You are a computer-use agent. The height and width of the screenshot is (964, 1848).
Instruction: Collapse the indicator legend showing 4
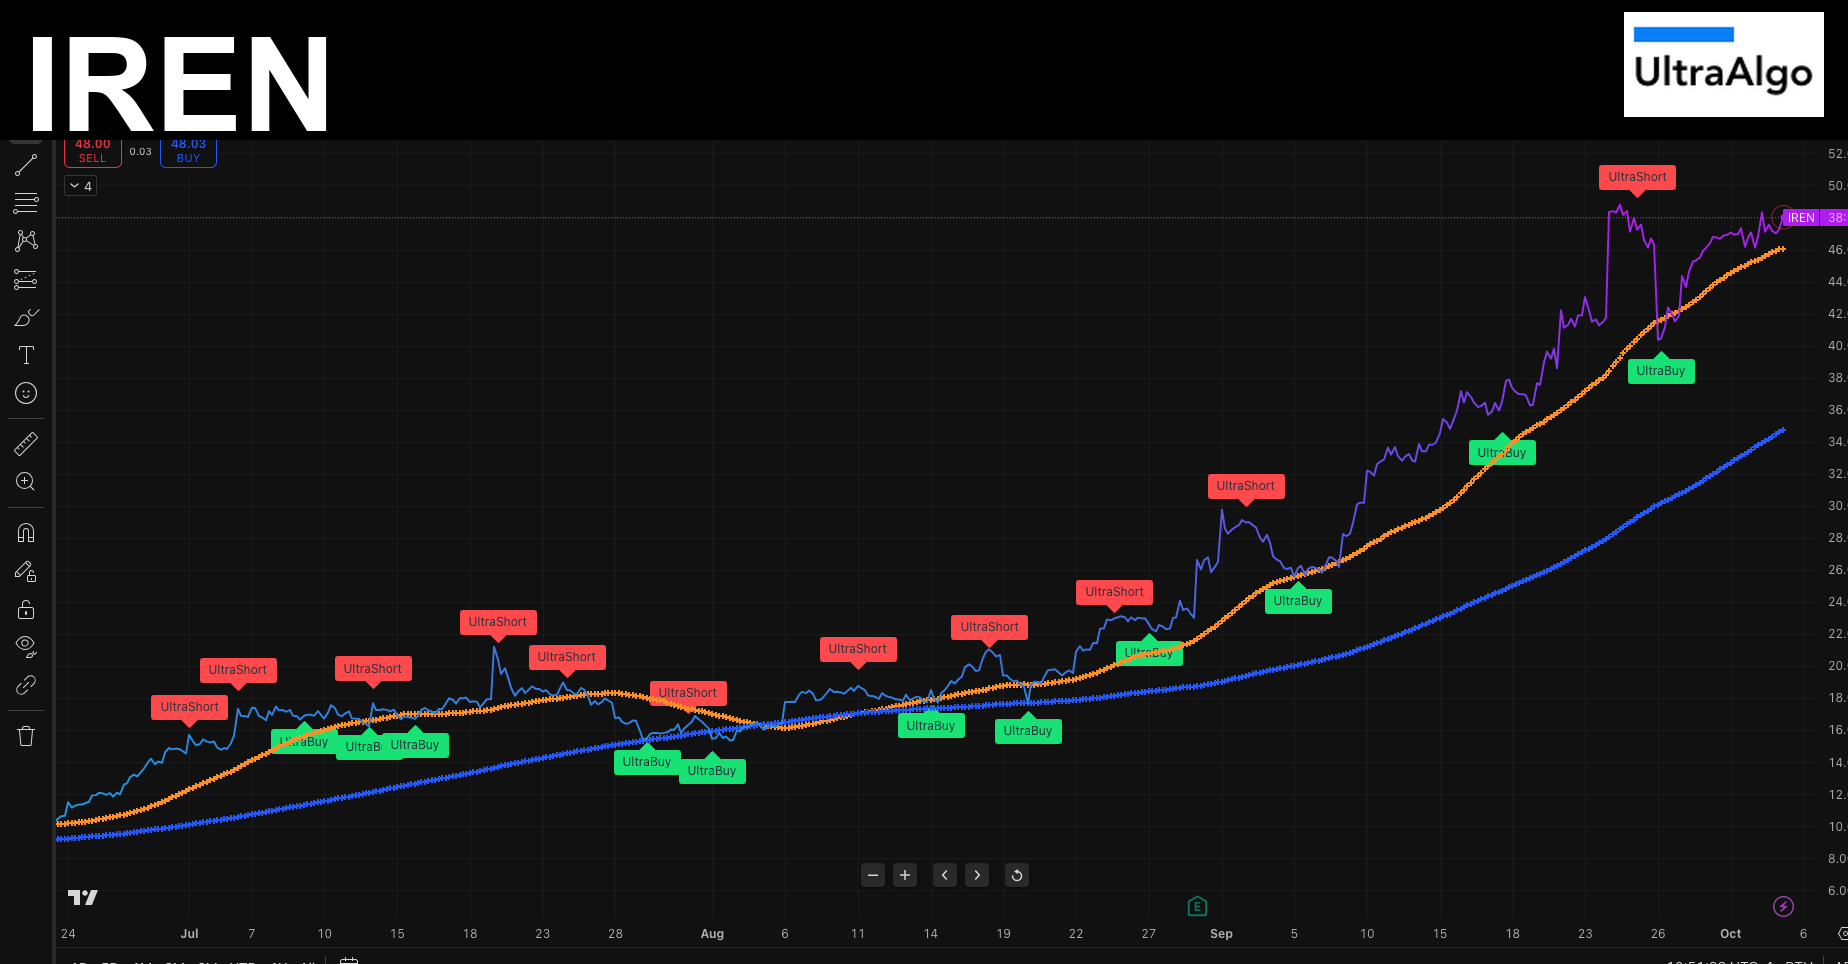pos(81,186)
